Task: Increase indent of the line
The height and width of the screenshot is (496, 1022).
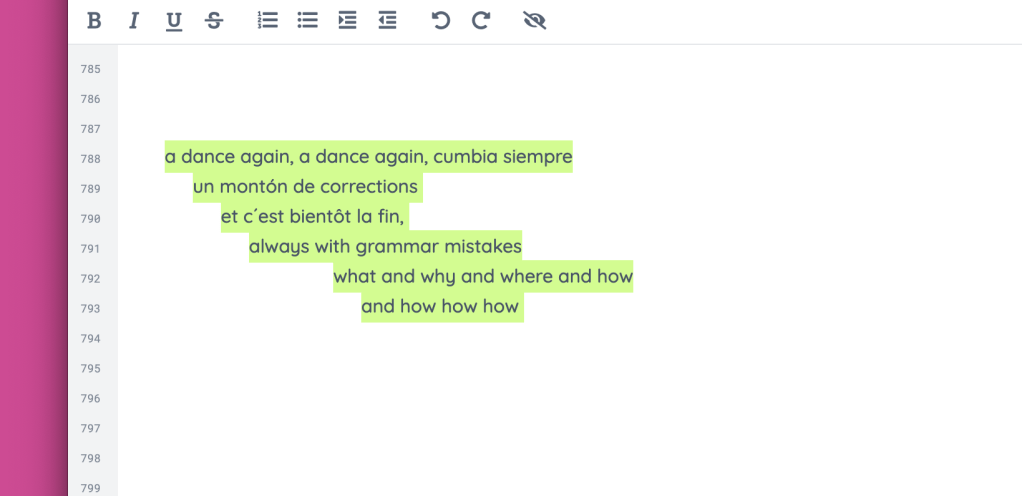Action: coord(347,21)
